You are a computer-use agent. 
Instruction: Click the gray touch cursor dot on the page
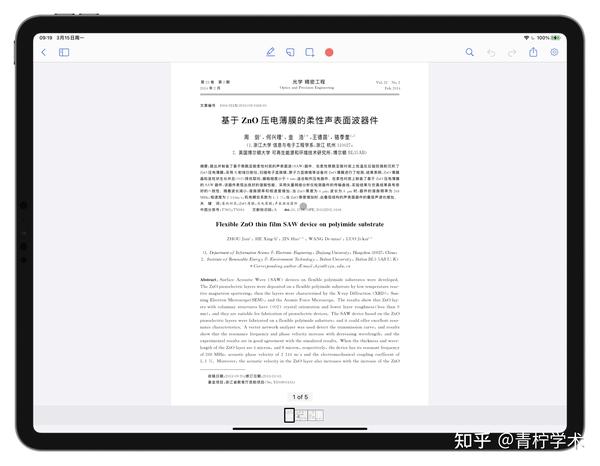(x=303, y=206)
